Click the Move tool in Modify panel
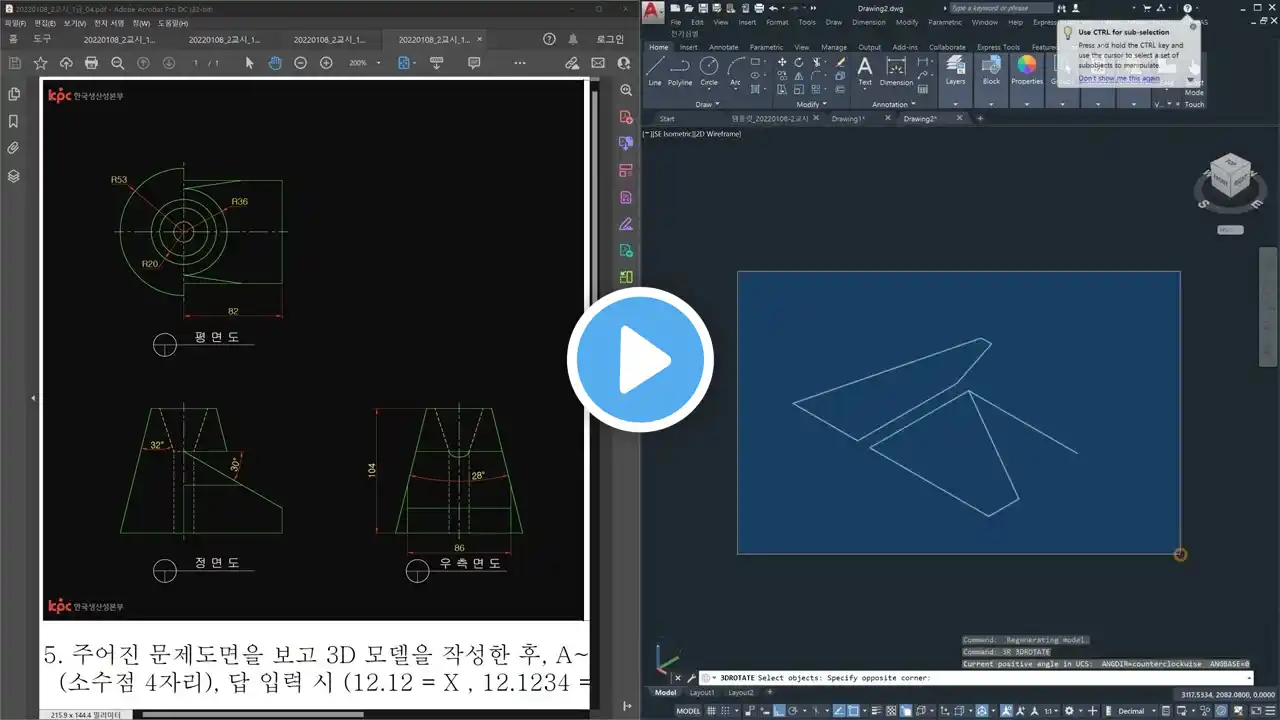 (x=782, y=62)
